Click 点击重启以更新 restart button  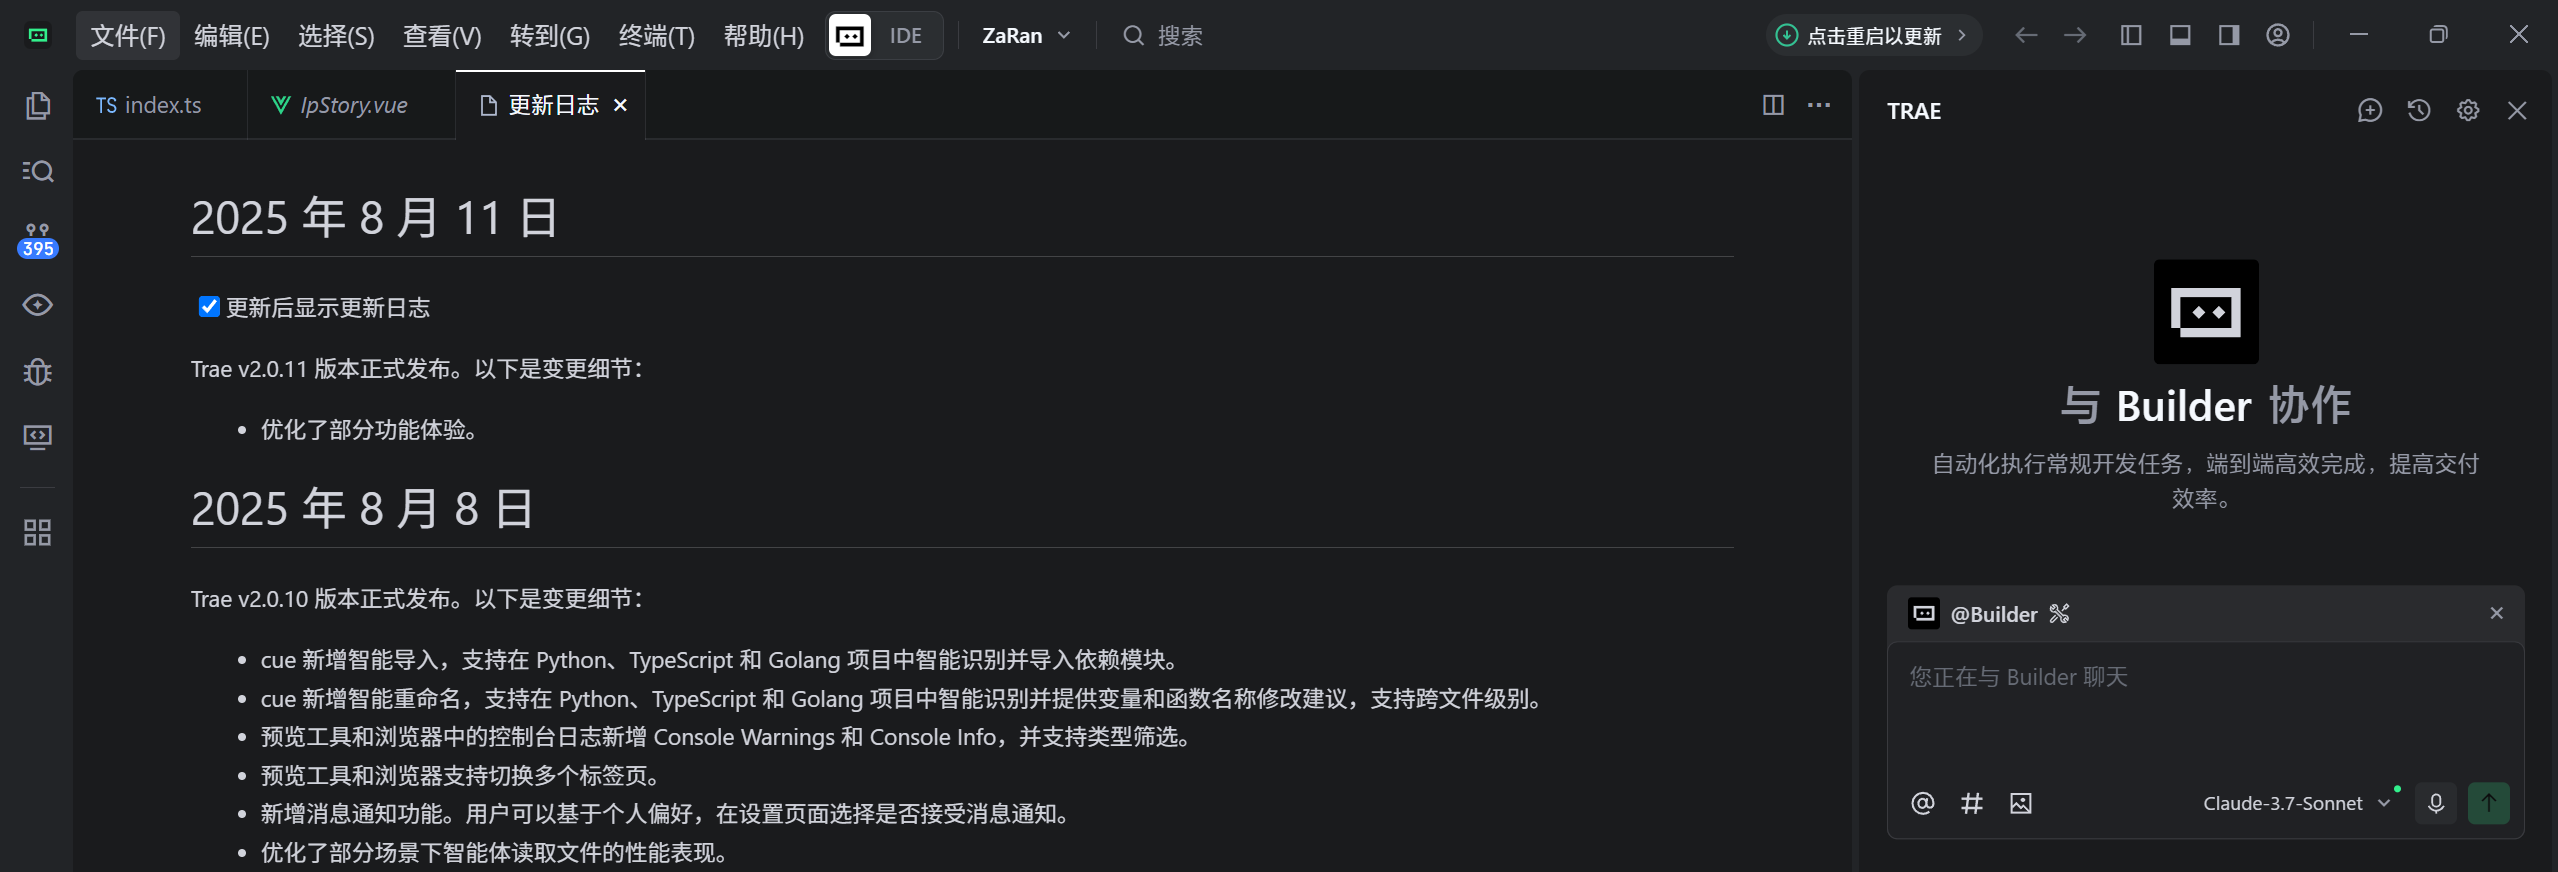pyautogui.click(x=1872, y=36)
